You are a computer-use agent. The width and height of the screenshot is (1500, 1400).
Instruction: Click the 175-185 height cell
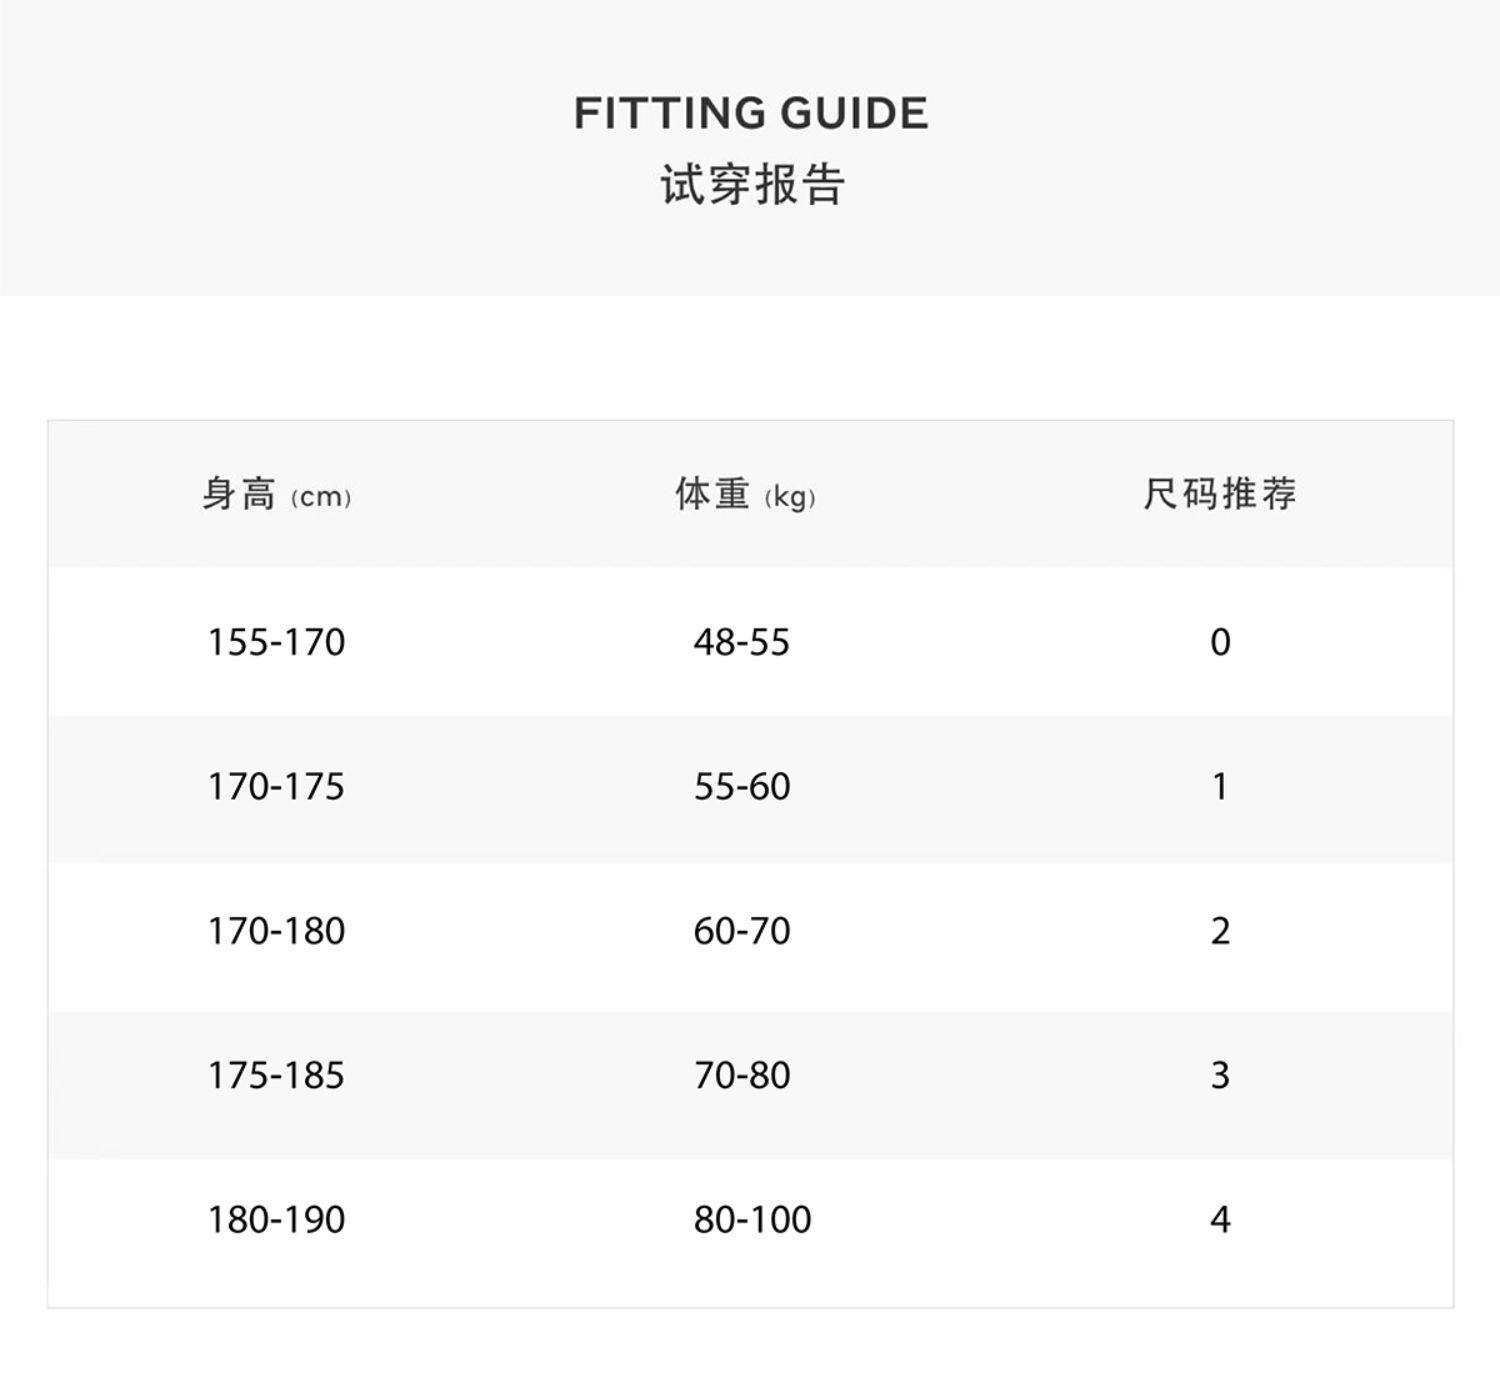point(276,1076)
